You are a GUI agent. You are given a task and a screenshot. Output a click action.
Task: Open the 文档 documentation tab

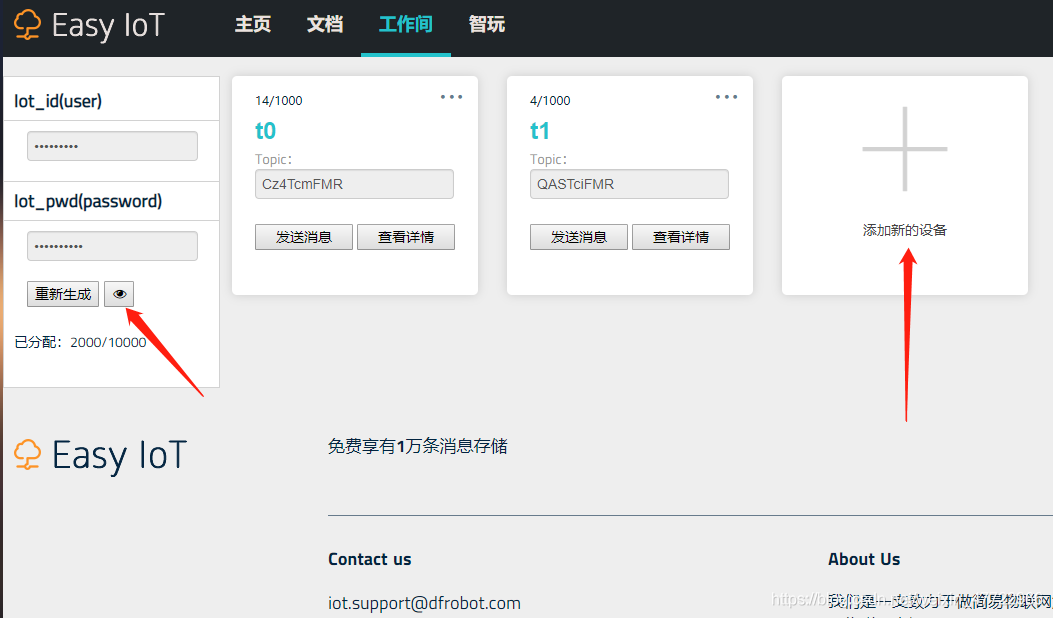[325, 25]
